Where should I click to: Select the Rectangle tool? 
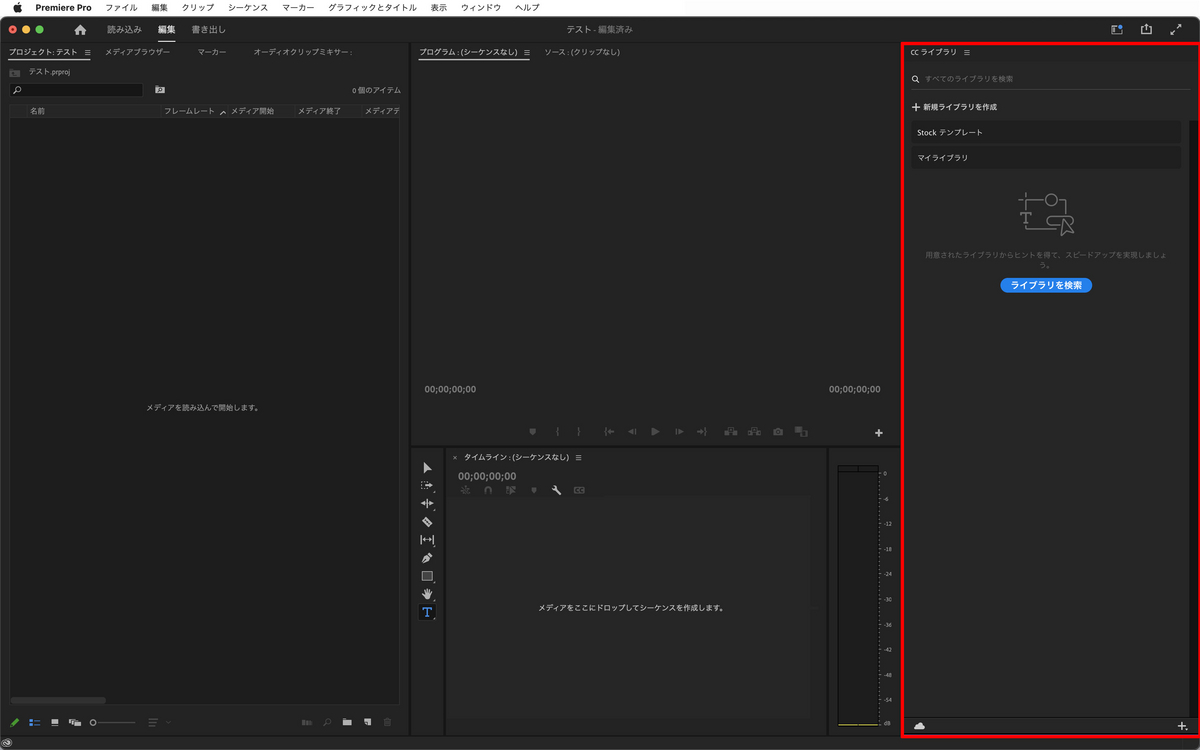(427, 576)
